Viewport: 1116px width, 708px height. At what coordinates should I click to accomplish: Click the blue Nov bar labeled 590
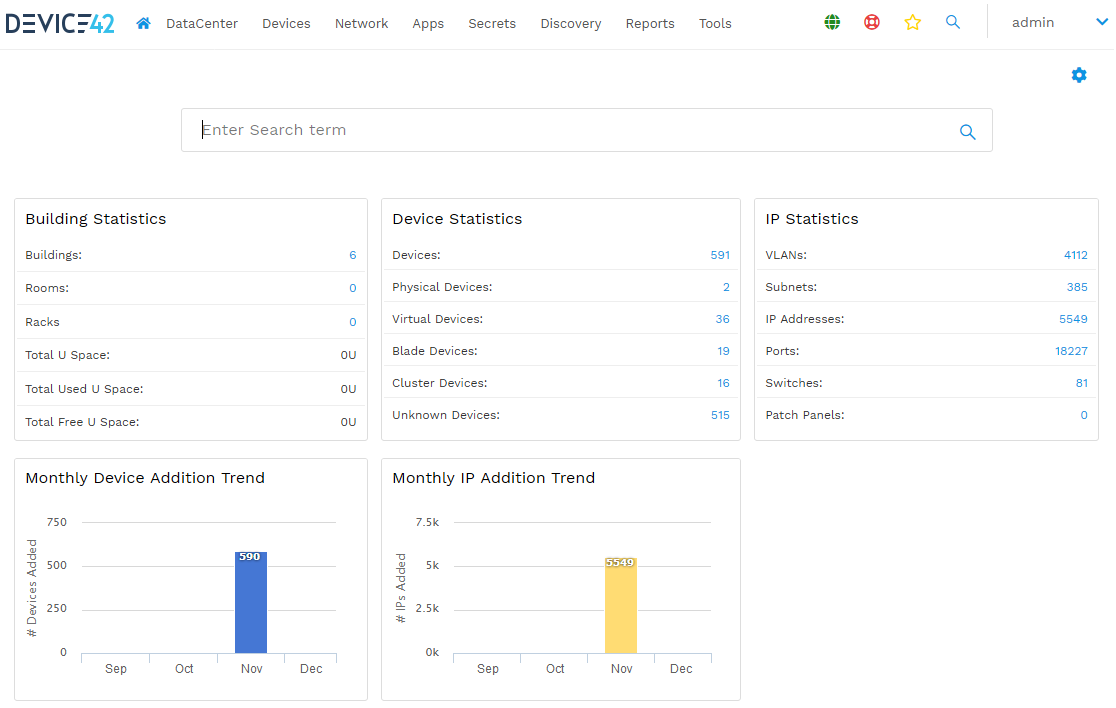click(x=251, y=605)
